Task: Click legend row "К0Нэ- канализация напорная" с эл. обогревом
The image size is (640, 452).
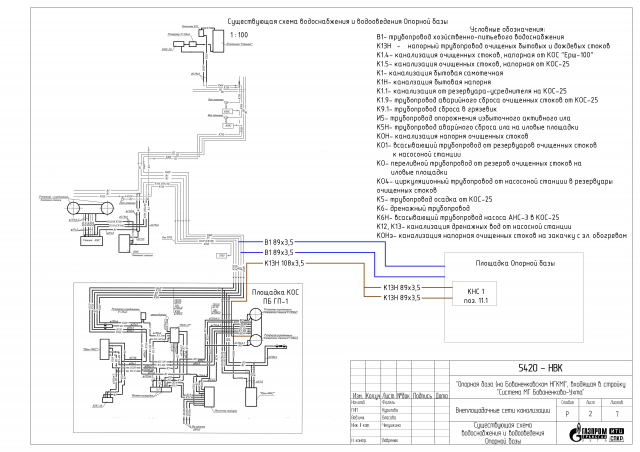Action: [502, 236]
